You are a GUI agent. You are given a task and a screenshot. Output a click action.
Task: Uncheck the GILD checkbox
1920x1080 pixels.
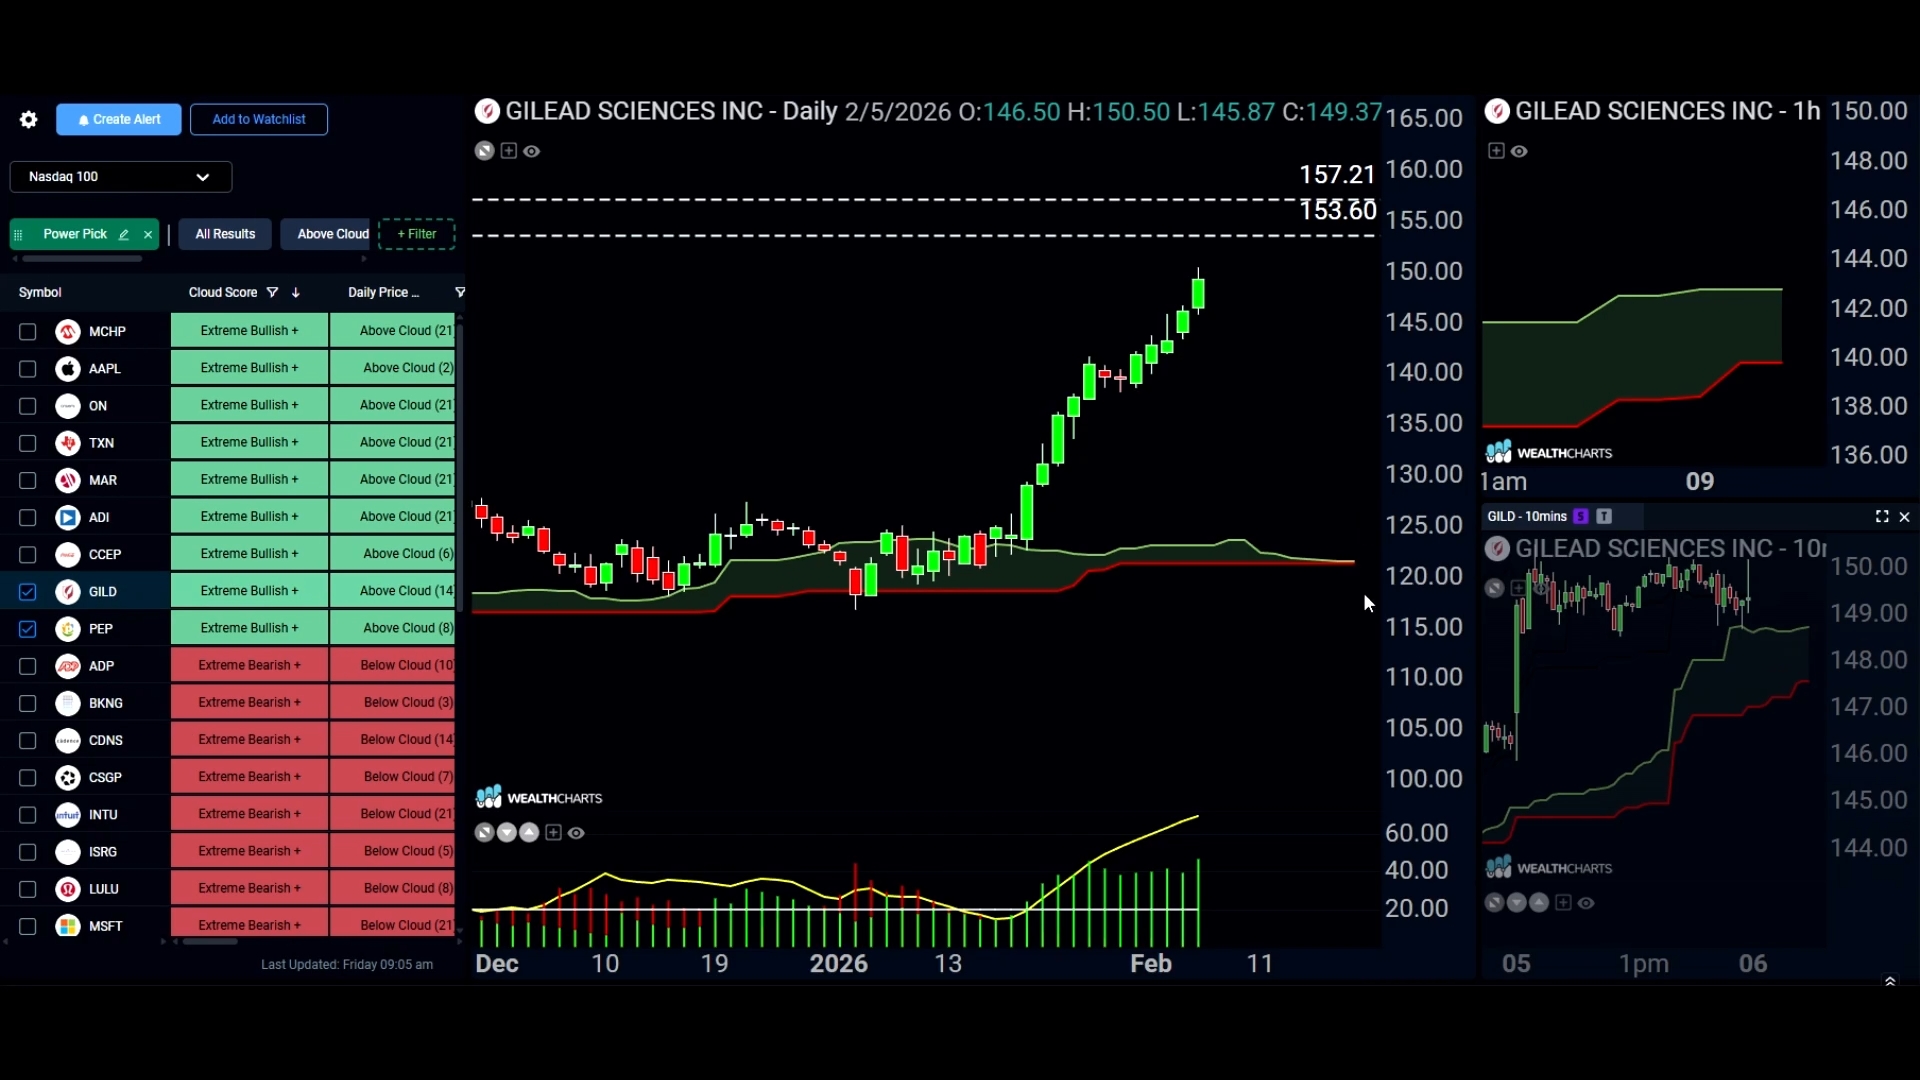coord(27,592)
